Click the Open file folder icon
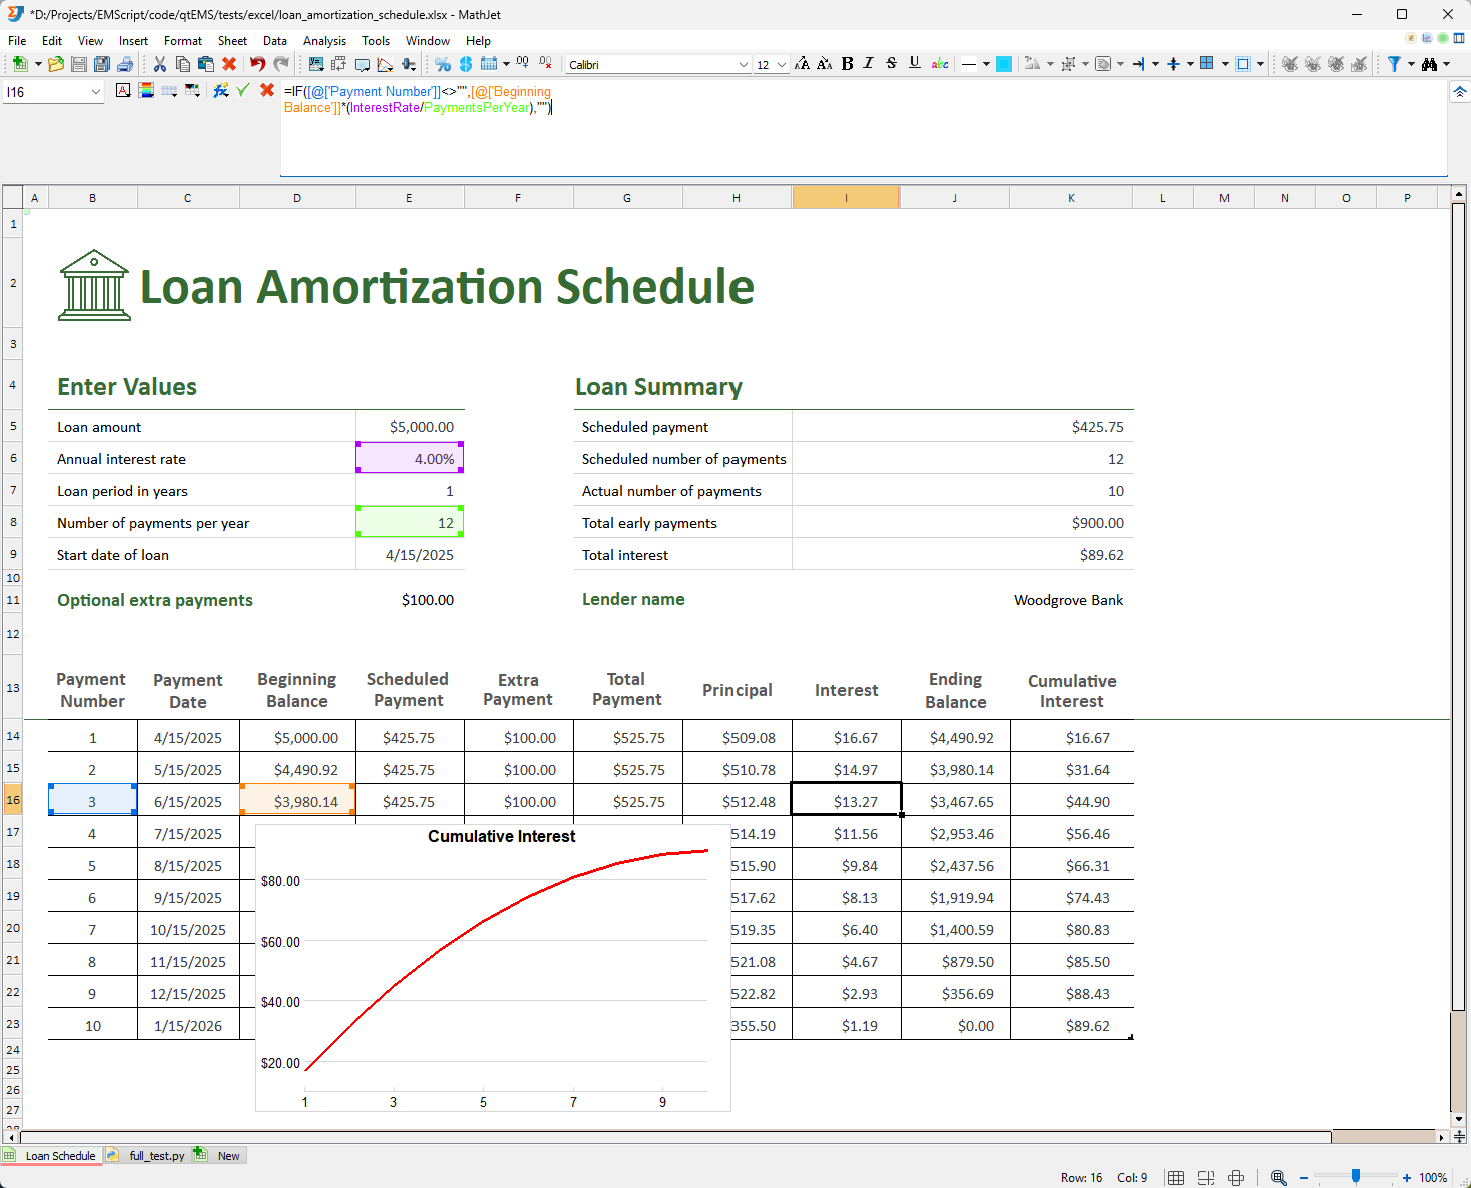The image size is (1471, 1188). pos(56,64)
